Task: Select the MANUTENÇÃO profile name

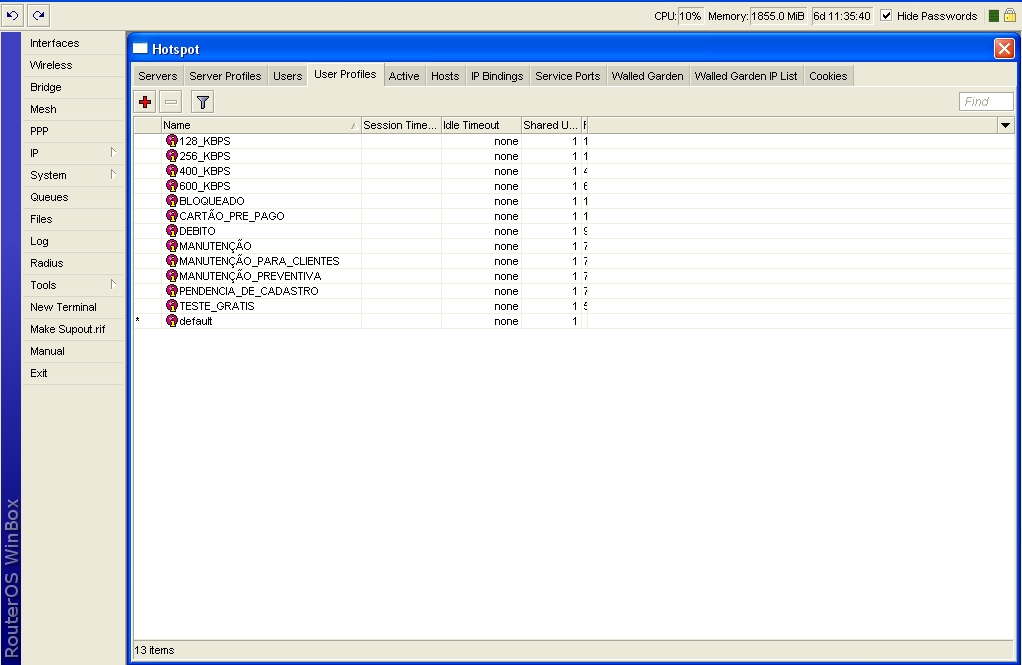Action: click(x=215, y=246)
